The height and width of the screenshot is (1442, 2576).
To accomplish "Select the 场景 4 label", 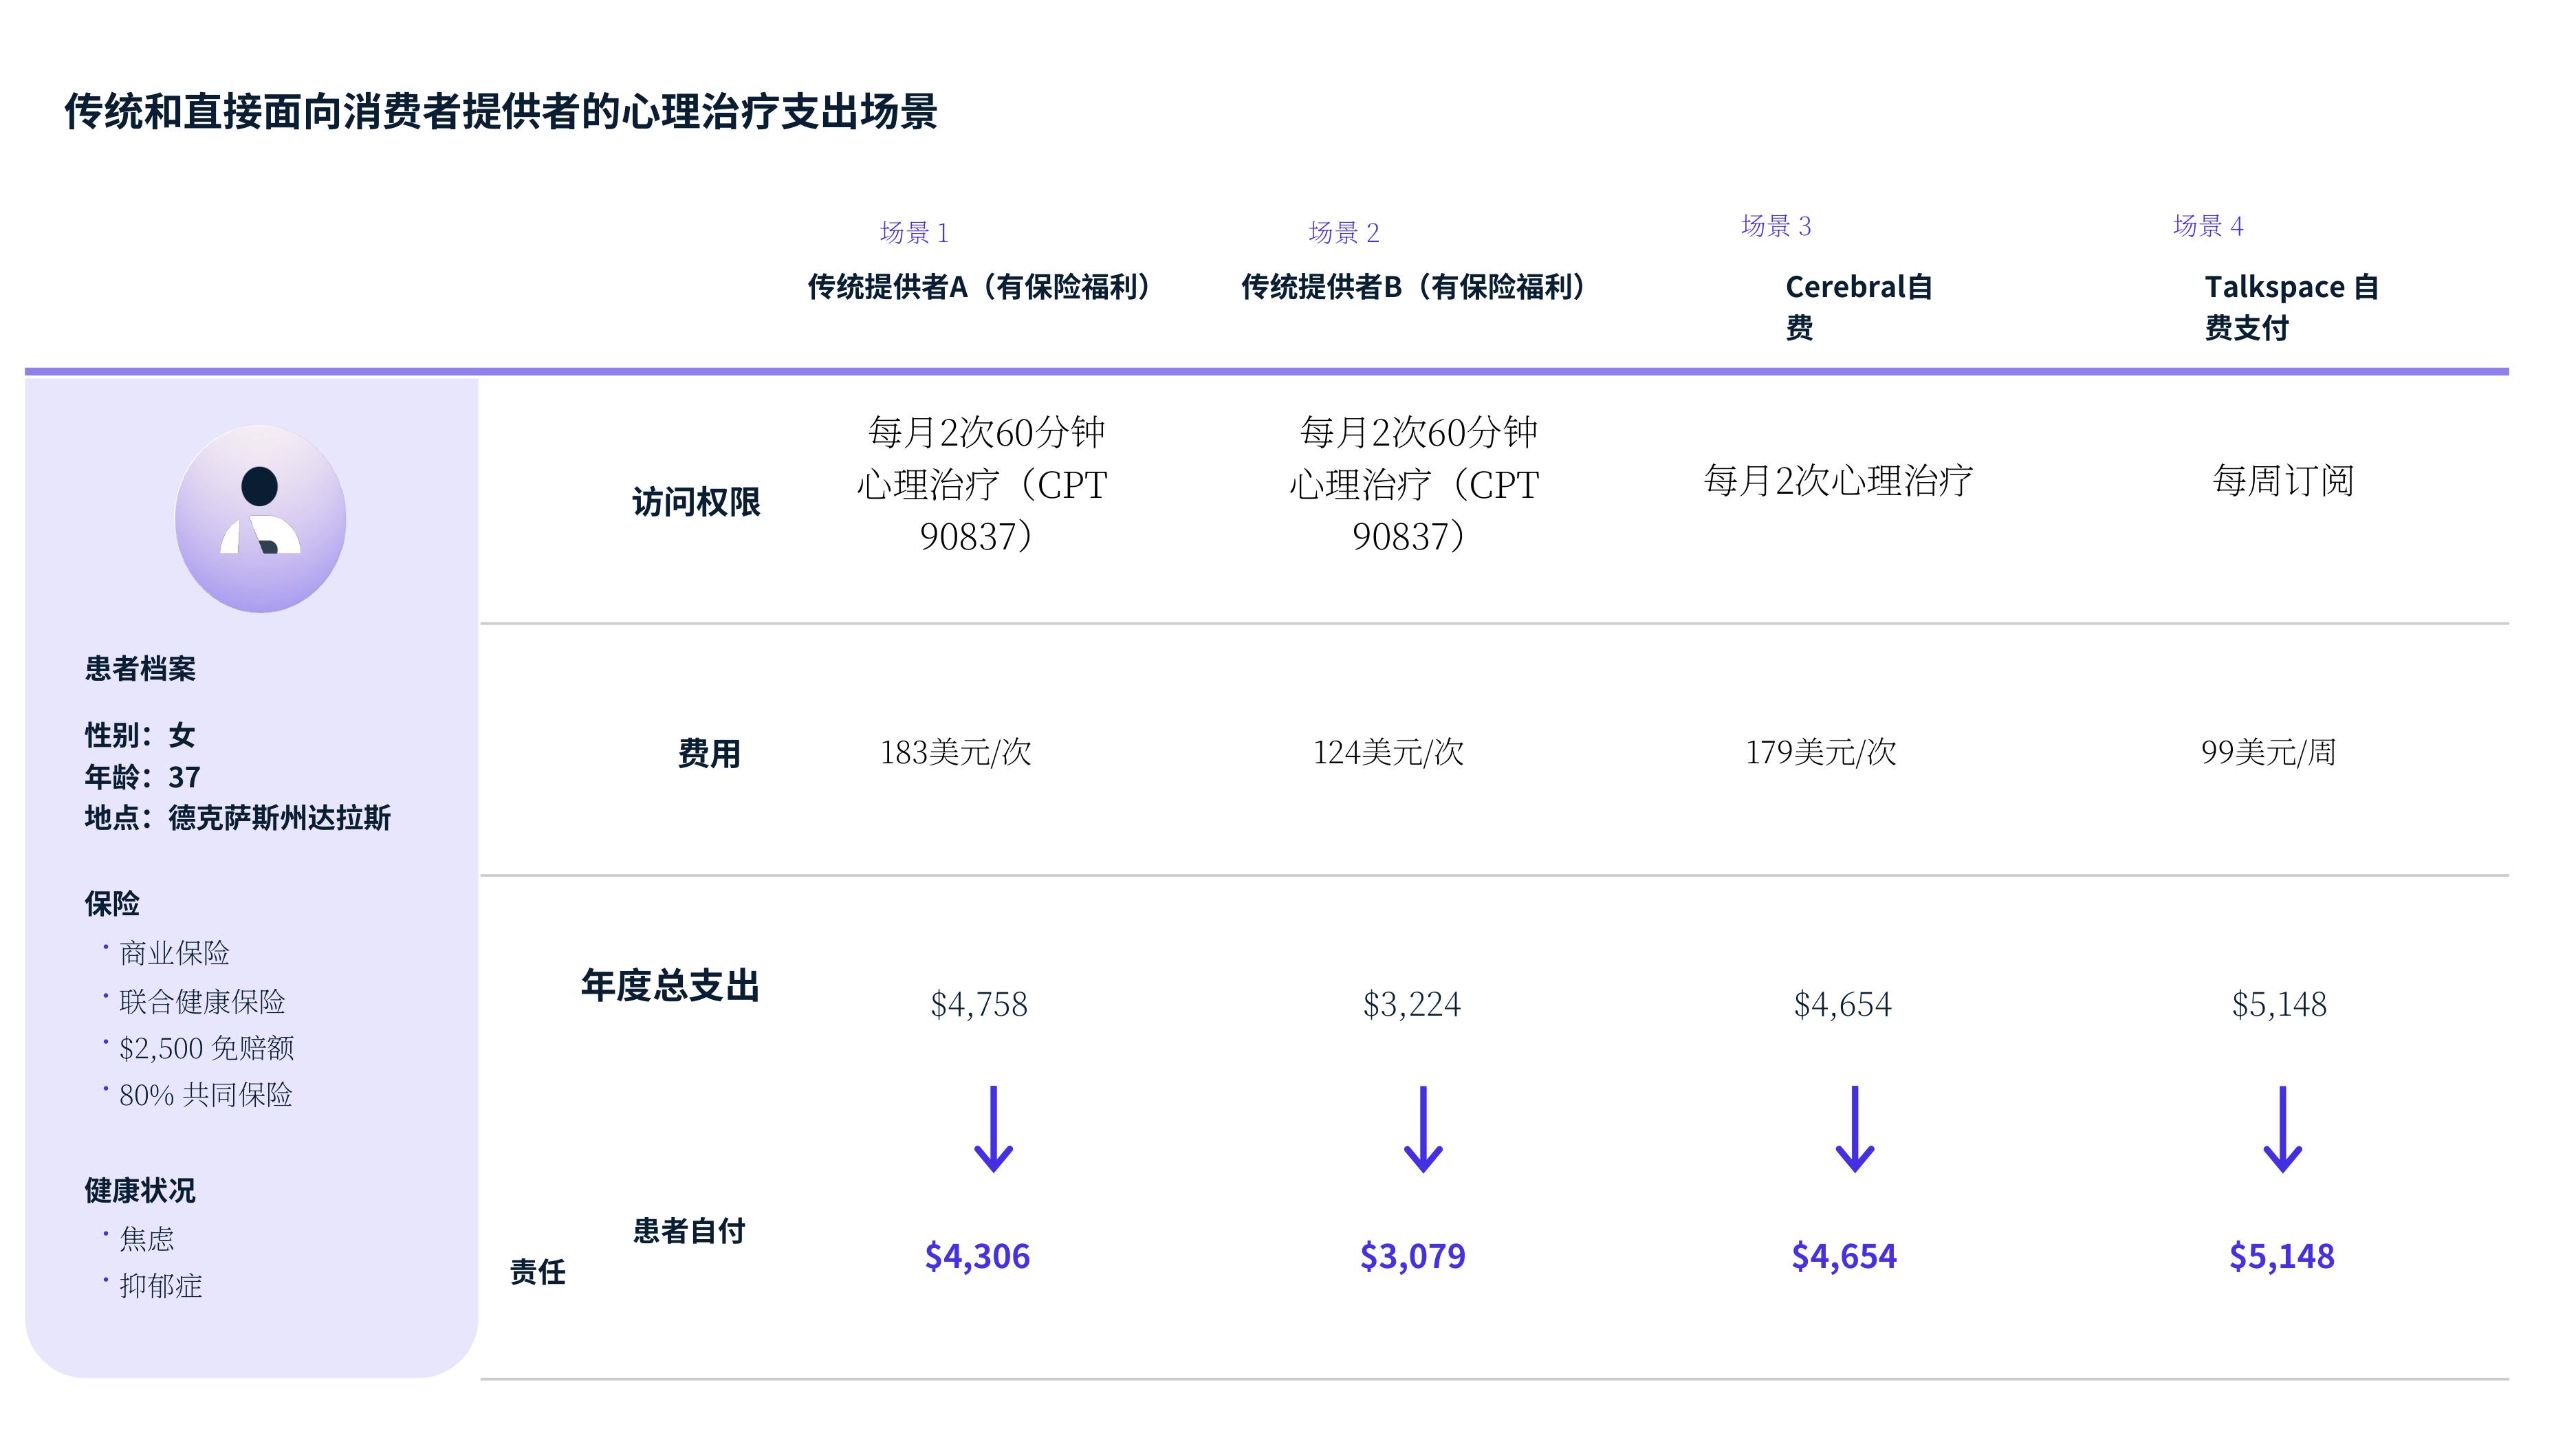I will click(2208, 226).
